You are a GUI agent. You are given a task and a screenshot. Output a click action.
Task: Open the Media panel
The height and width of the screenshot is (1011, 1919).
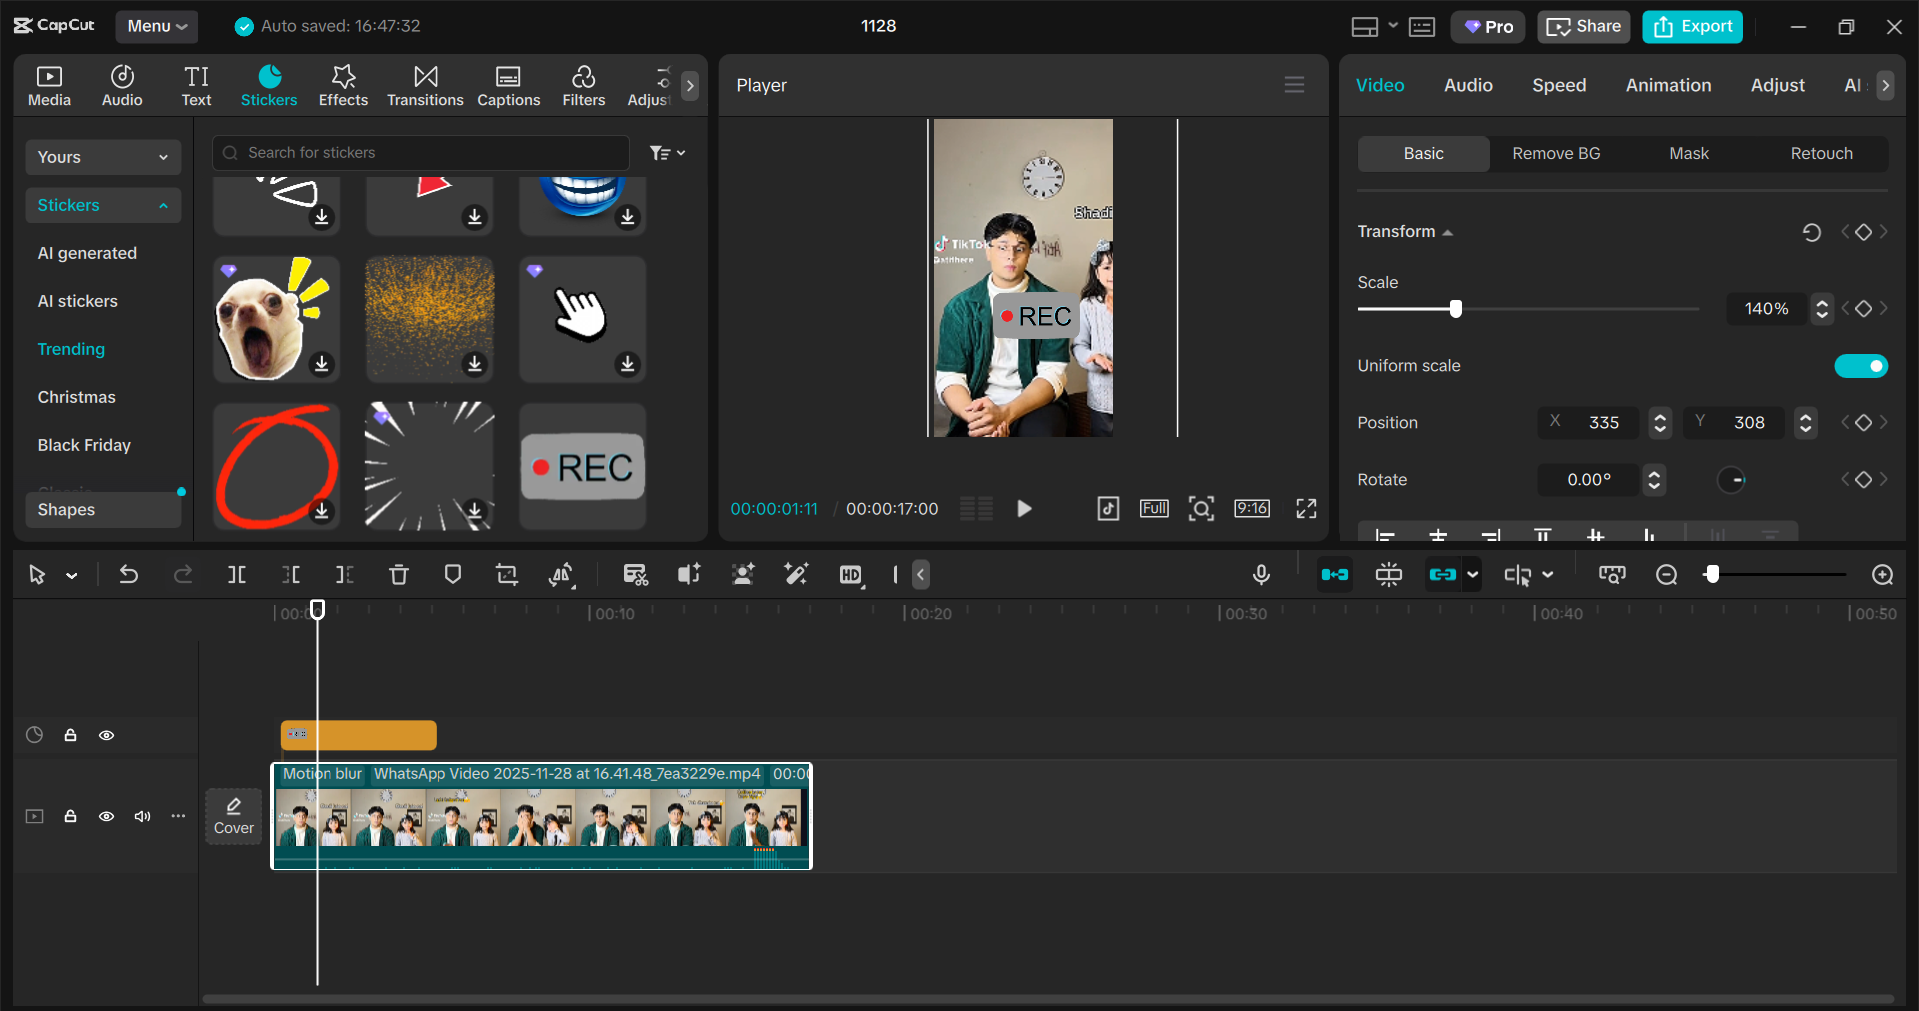click(x=49, y=85)
